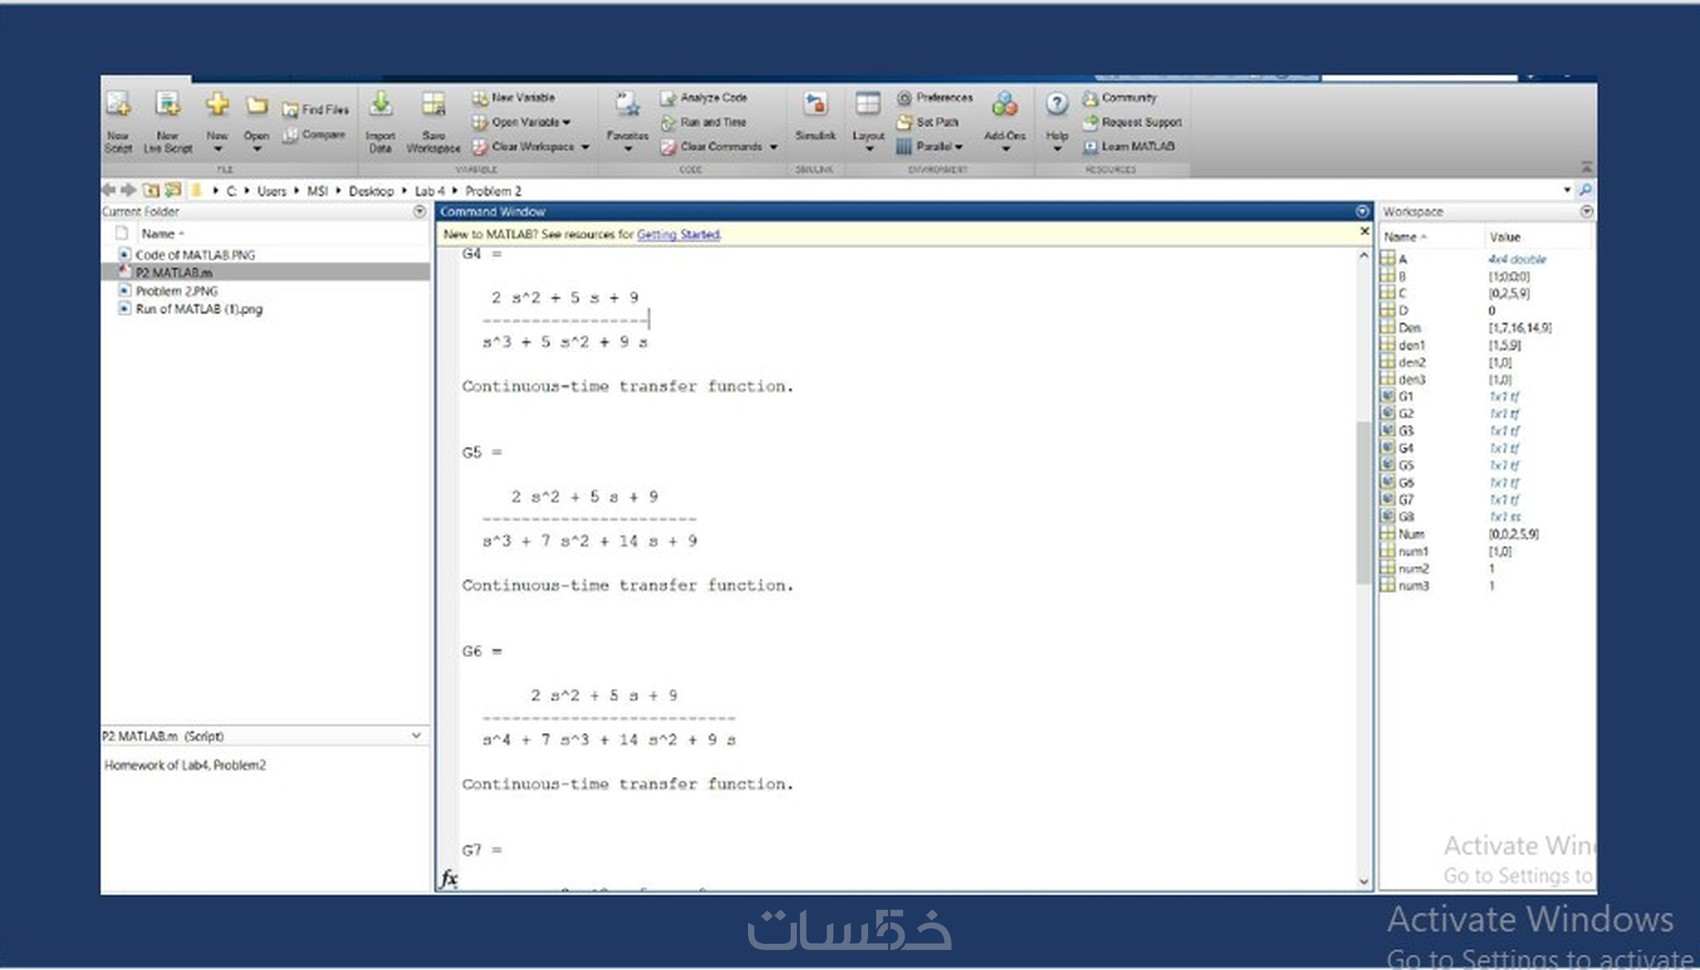Screen dimensions: 1700x970
Task: Run the Analyze Code tool
Action: click(704, 98)
